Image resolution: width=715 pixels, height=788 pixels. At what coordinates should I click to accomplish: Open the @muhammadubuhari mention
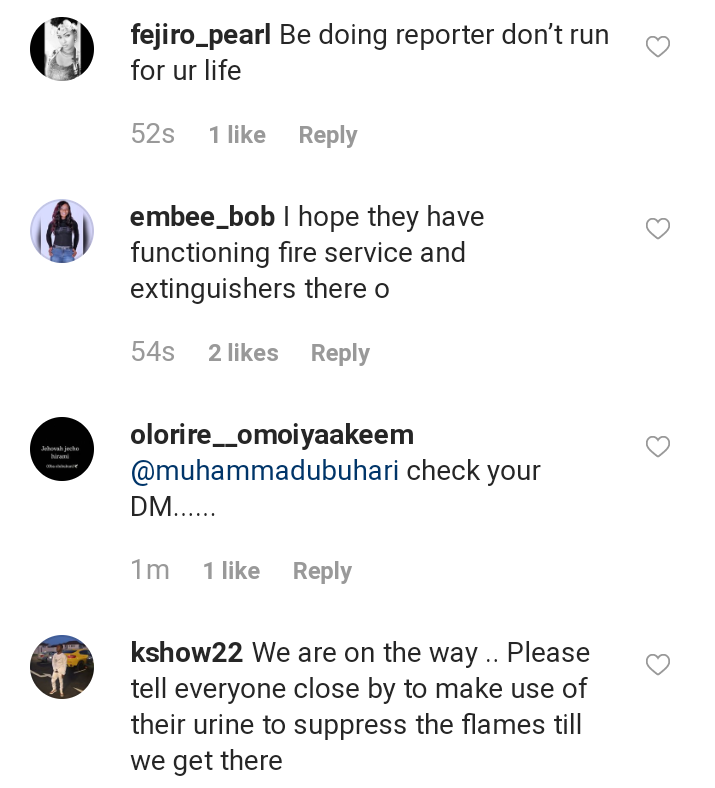coord(265,471)
